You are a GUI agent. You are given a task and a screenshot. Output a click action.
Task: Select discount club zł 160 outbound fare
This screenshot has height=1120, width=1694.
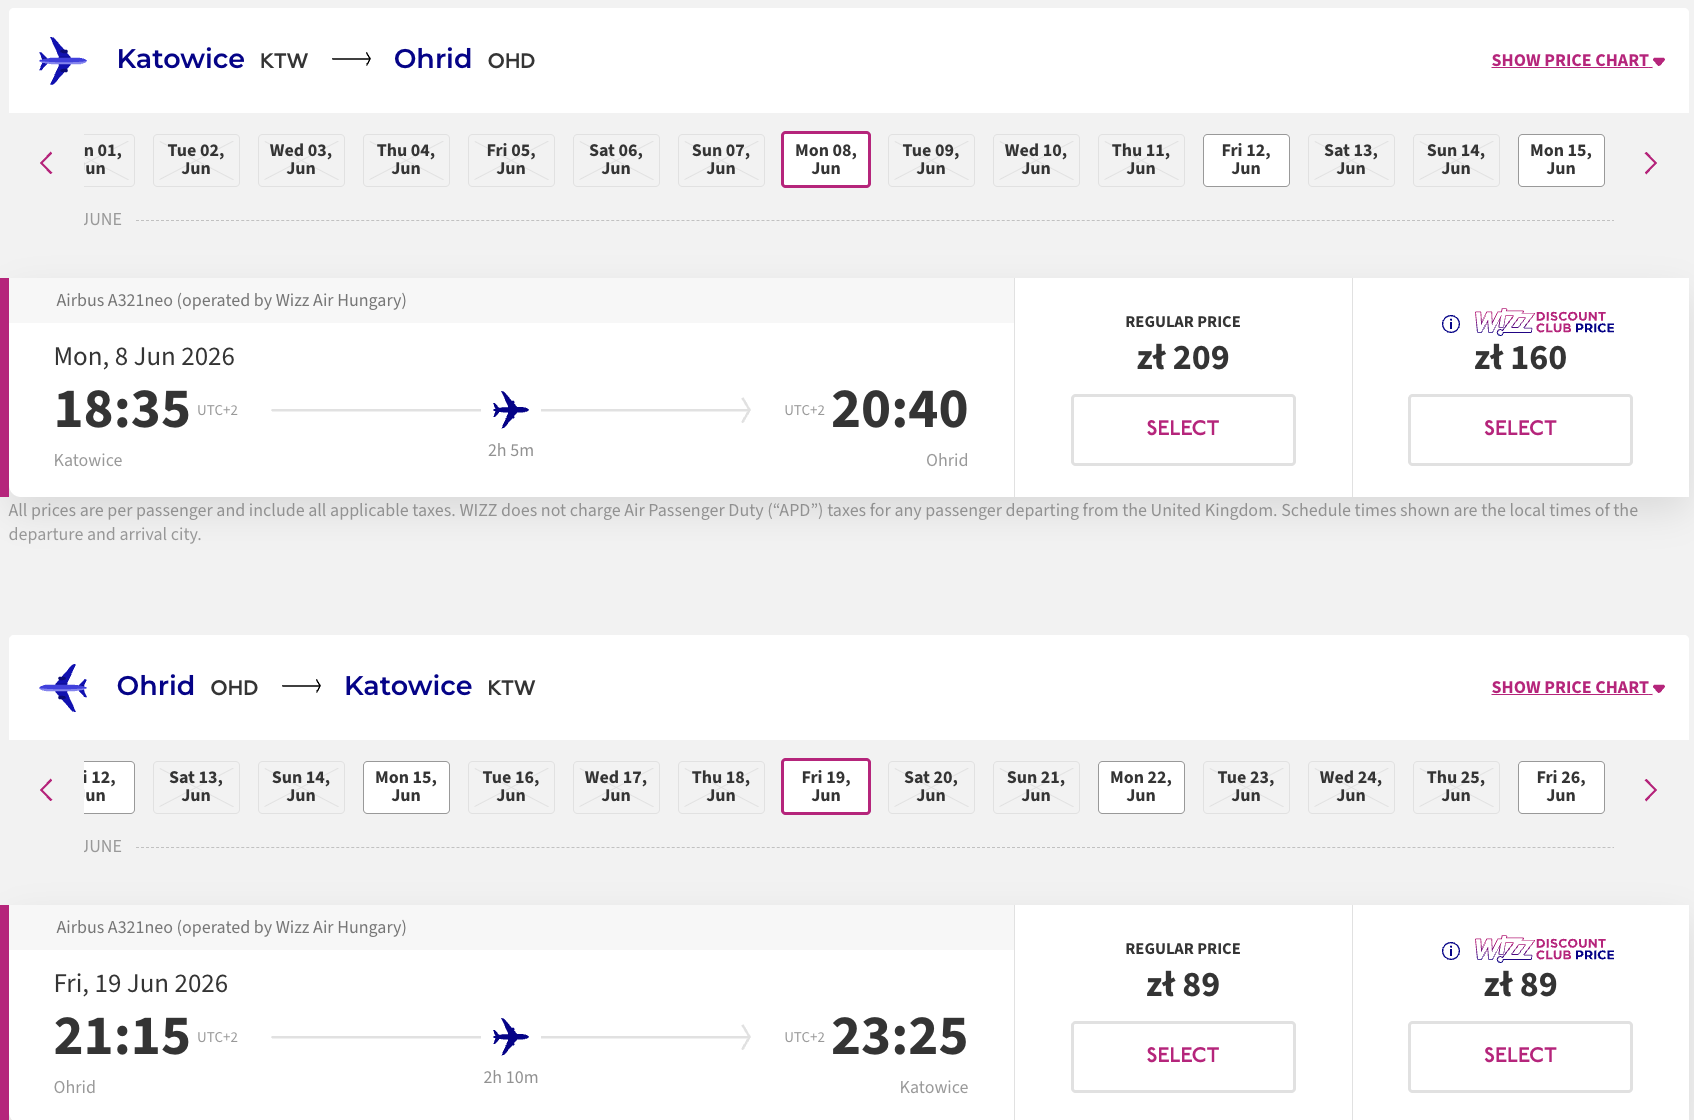[x=1520, y=429]
